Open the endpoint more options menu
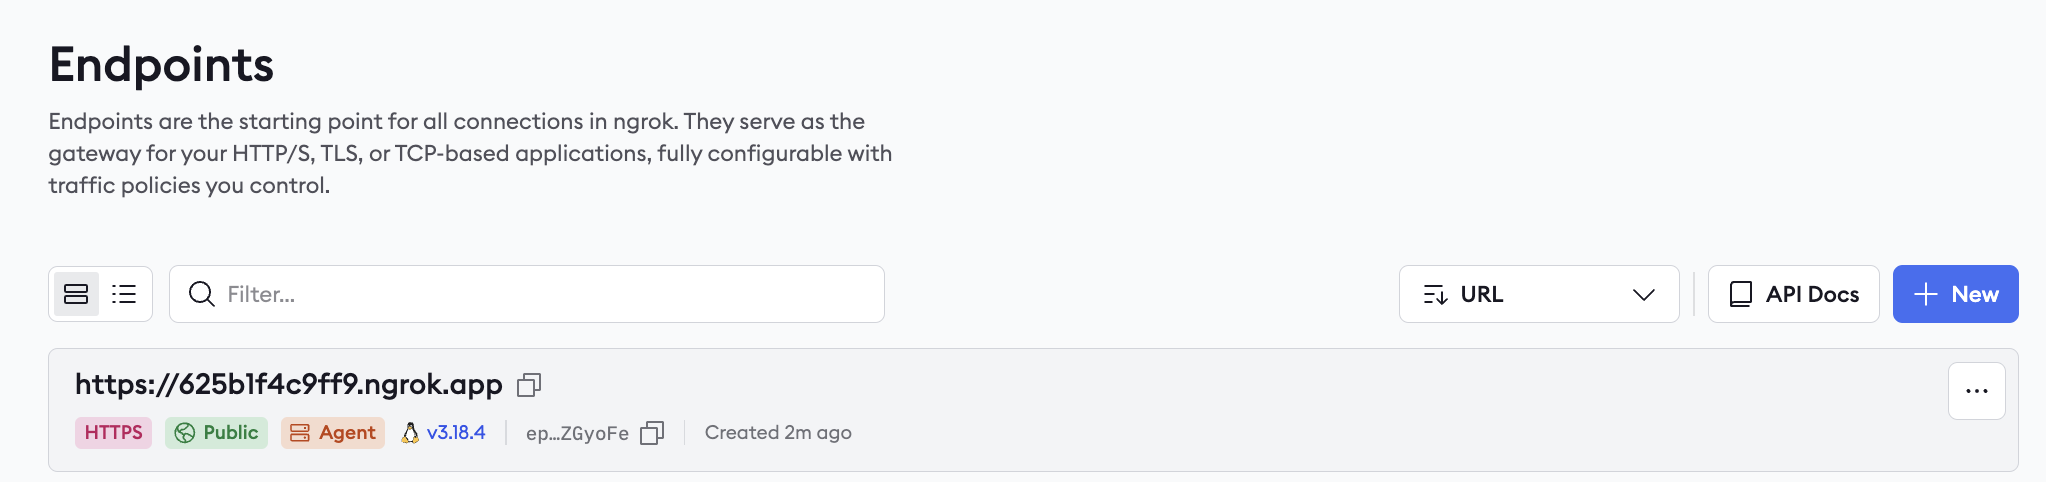Viewport: 2046px width, 482px height. point(1977,391)
